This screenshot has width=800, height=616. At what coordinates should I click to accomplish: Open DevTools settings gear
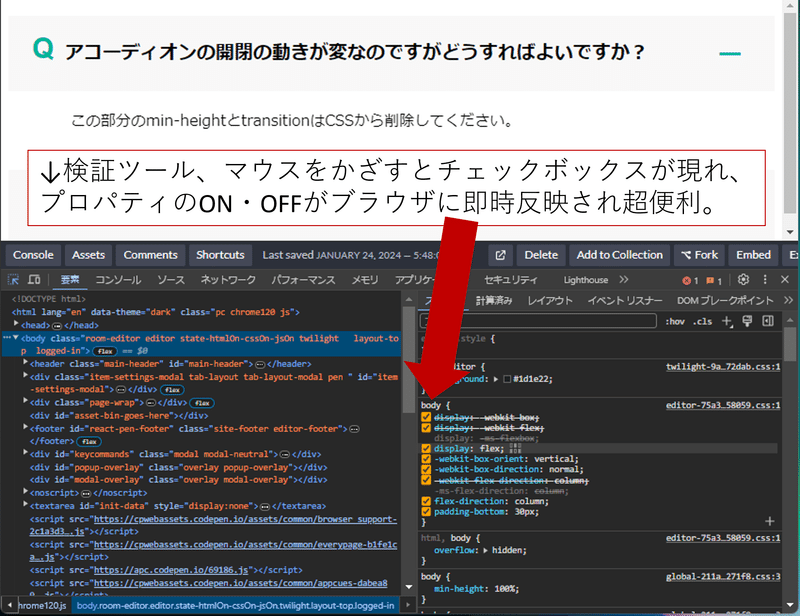[743, 279]
